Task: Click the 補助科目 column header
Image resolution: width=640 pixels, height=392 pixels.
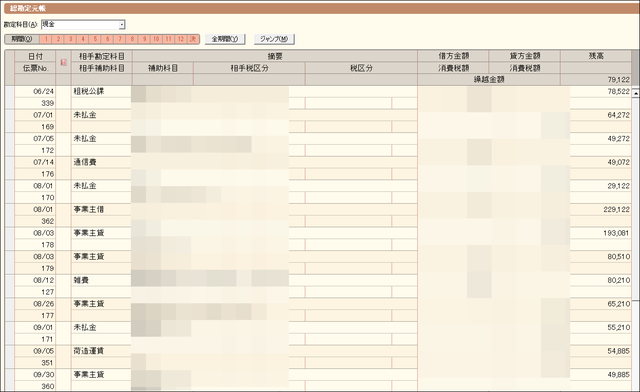Action: pos(163,68)
